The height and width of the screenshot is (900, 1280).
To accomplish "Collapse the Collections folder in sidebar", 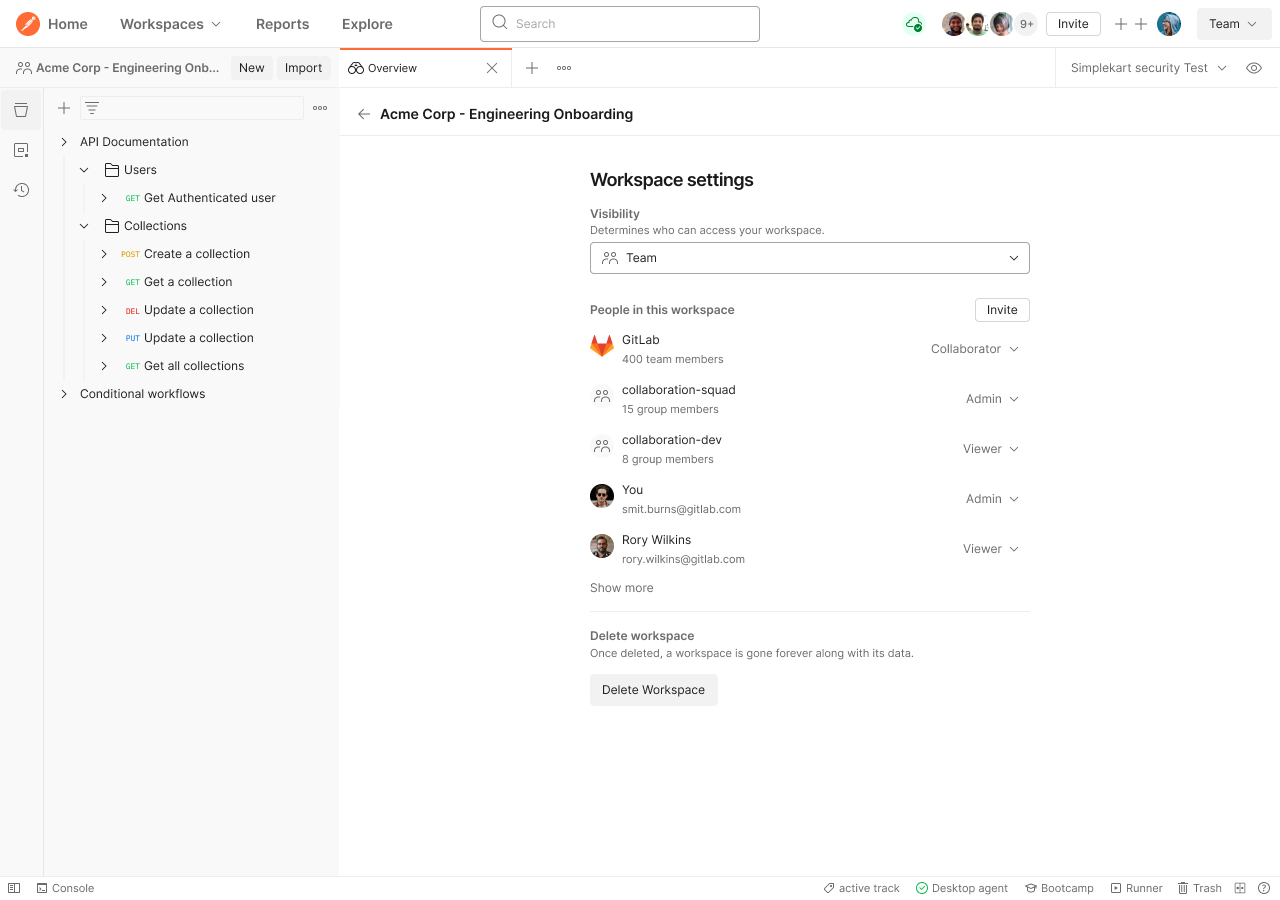I will 85,226.
